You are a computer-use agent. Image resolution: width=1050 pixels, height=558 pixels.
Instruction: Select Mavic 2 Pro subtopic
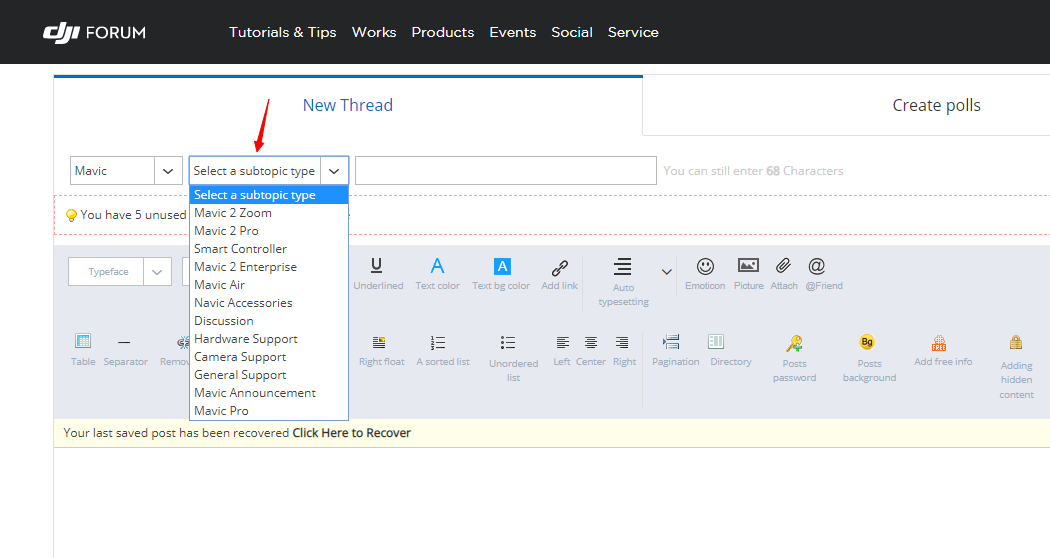269,231
